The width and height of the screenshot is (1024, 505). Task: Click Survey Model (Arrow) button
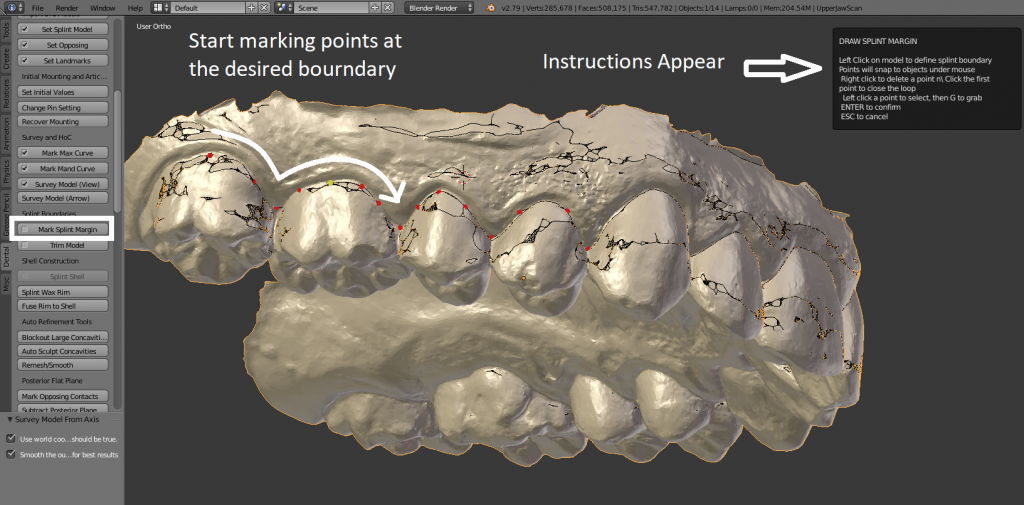click(x=63, y=198)
